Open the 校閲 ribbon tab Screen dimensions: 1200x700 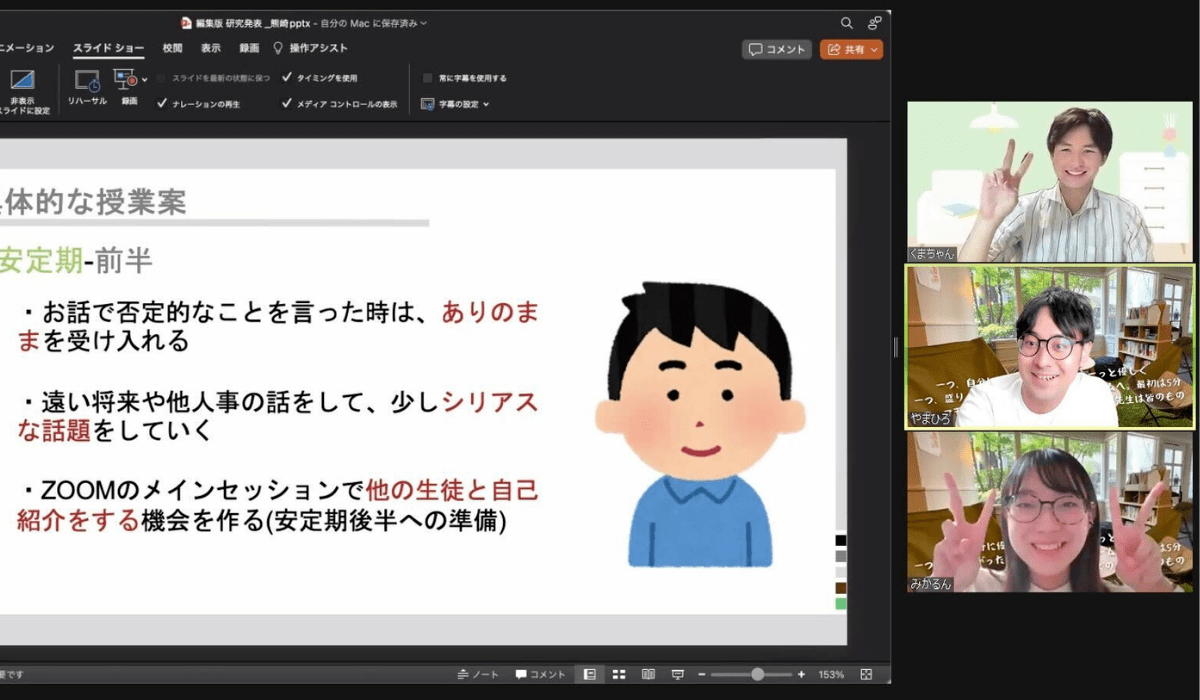(173, 48)
